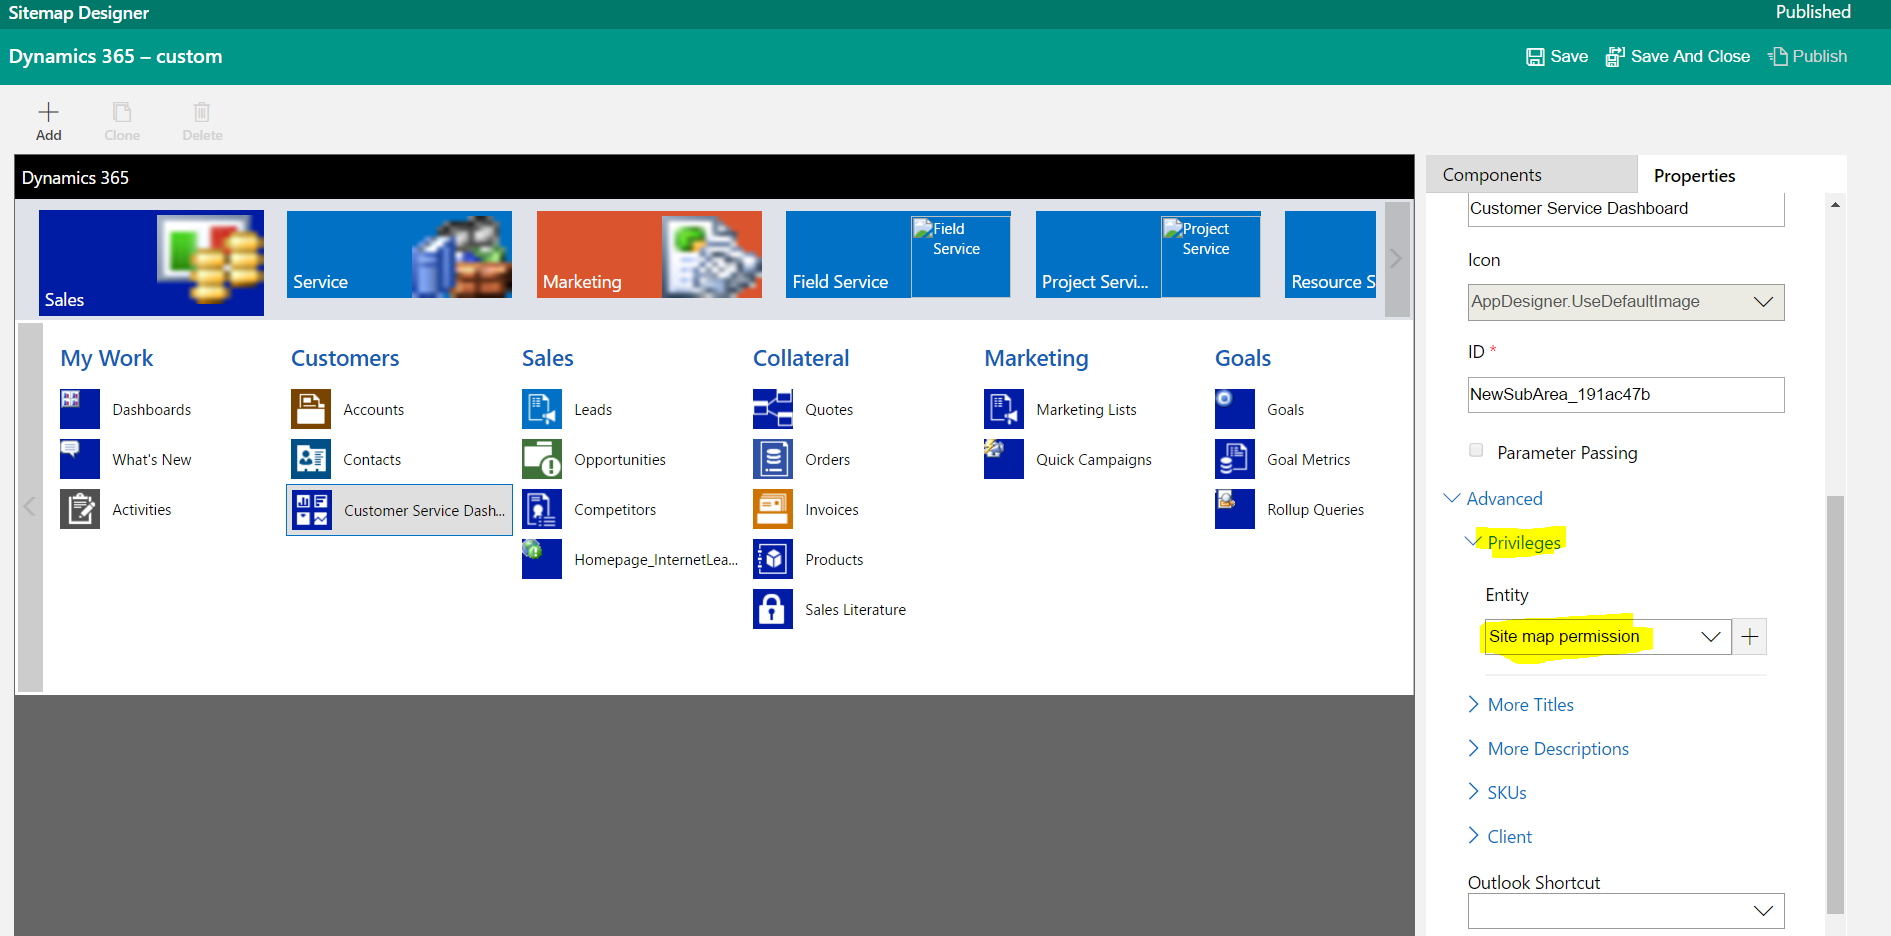Click the Delete toolbar icon
The width and height of the screenshot is (1891, 936).
tap(201, 119)
